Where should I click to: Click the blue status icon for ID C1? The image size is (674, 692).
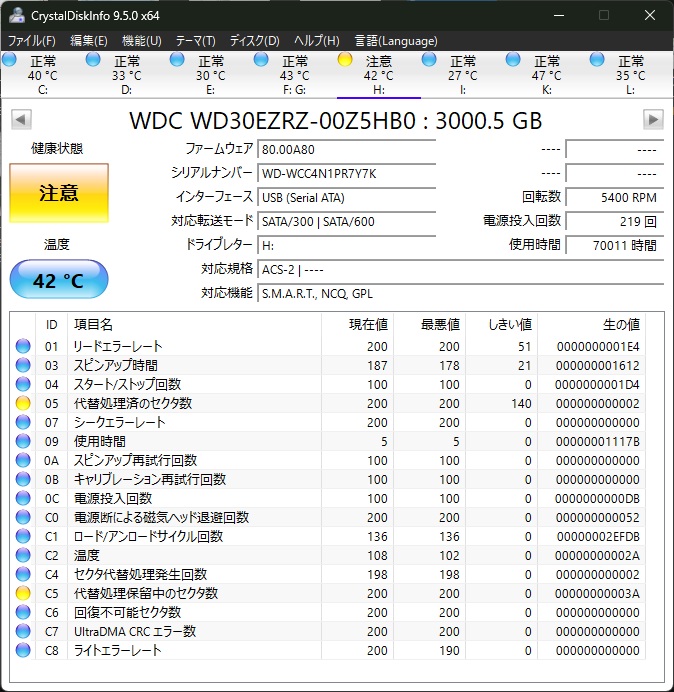(x=23, y=536)
